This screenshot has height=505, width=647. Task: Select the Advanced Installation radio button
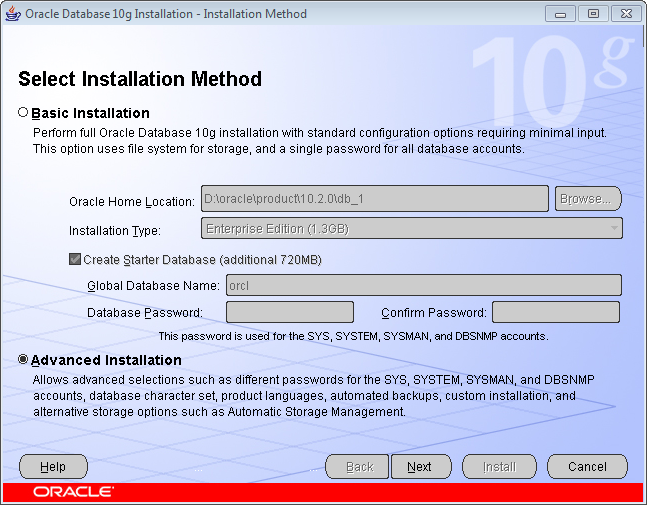(23, 359)
